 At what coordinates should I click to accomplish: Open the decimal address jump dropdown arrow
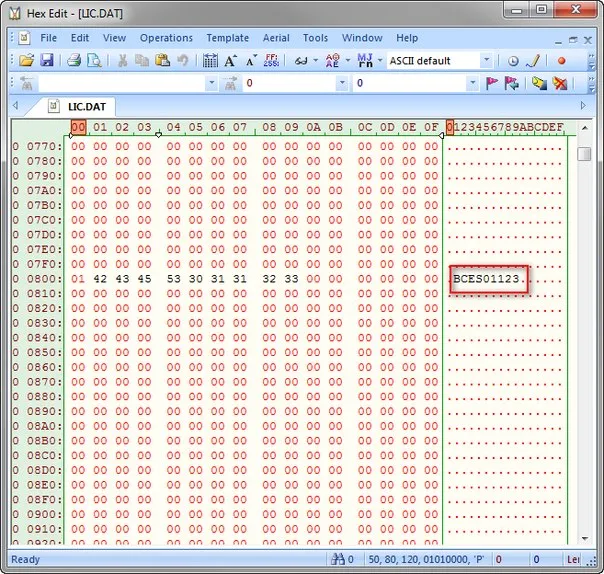click(x=472, y=83)
